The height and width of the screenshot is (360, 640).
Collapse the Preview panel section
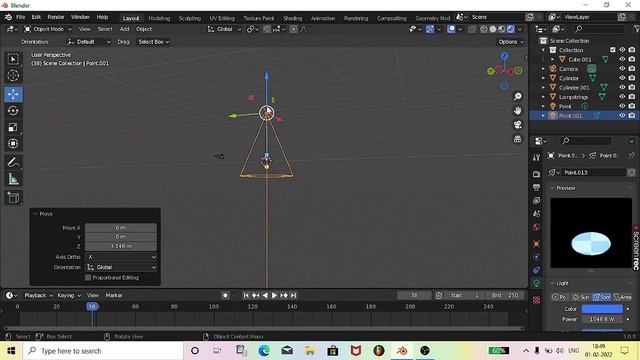553,188
